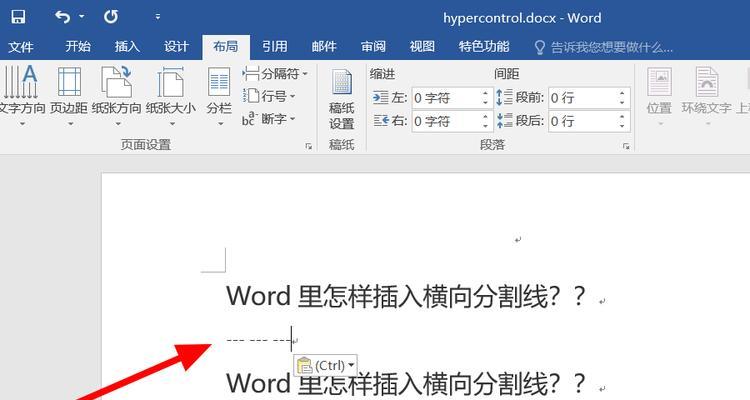This screenshot has width=750, height=400.
Task: Switch to the 开始 tab
Action: [78, 46]
